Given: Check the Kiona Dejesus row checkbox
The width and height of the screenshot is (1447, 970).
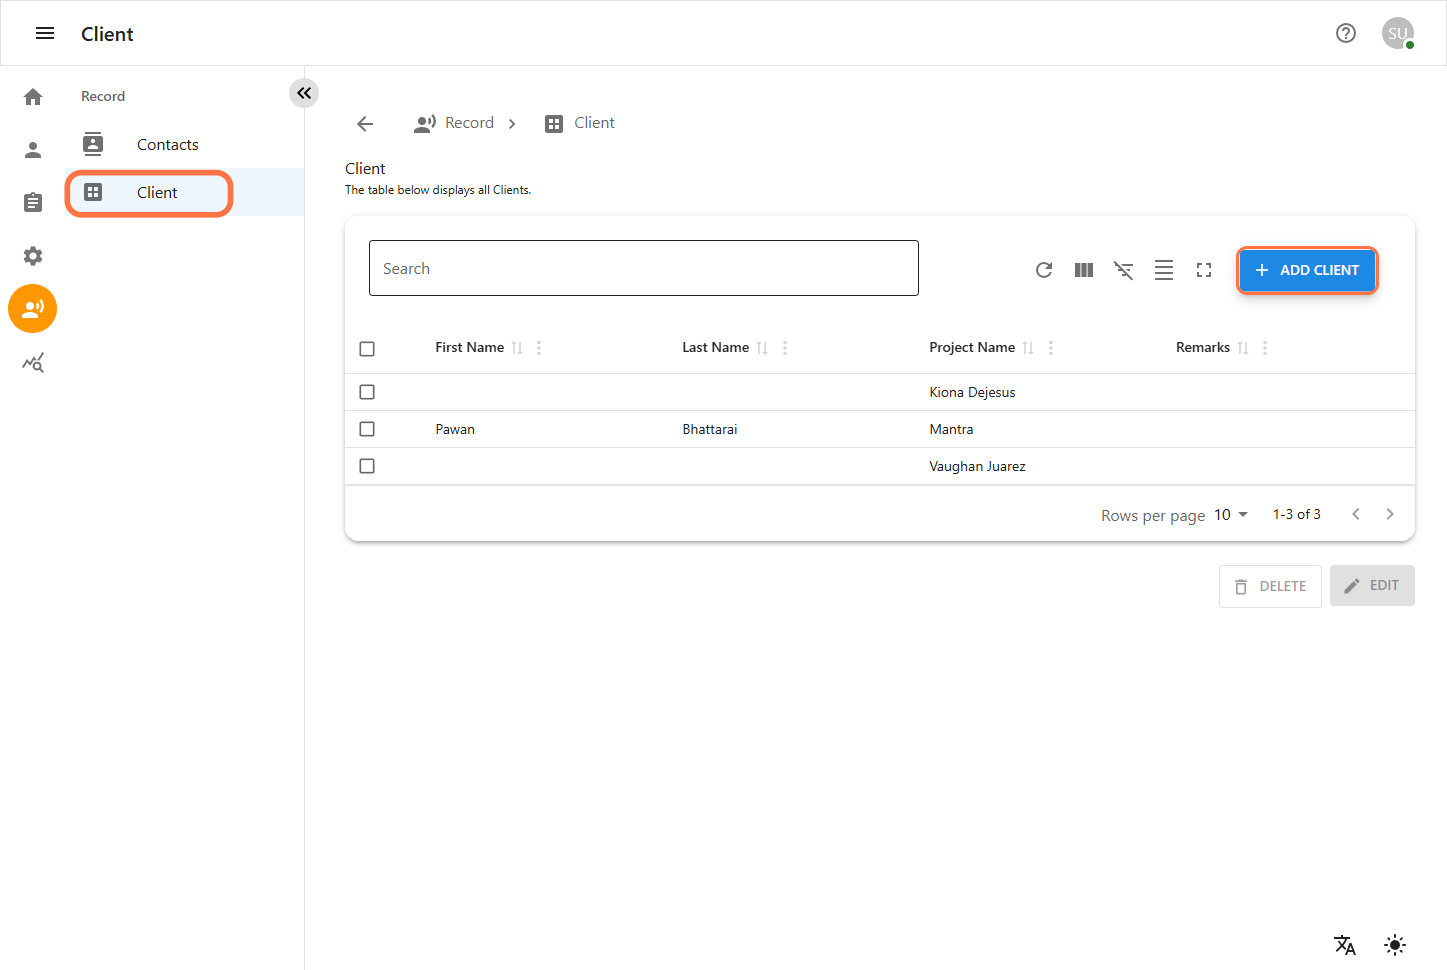Looking at the screenshot, I should pos(367,392).
